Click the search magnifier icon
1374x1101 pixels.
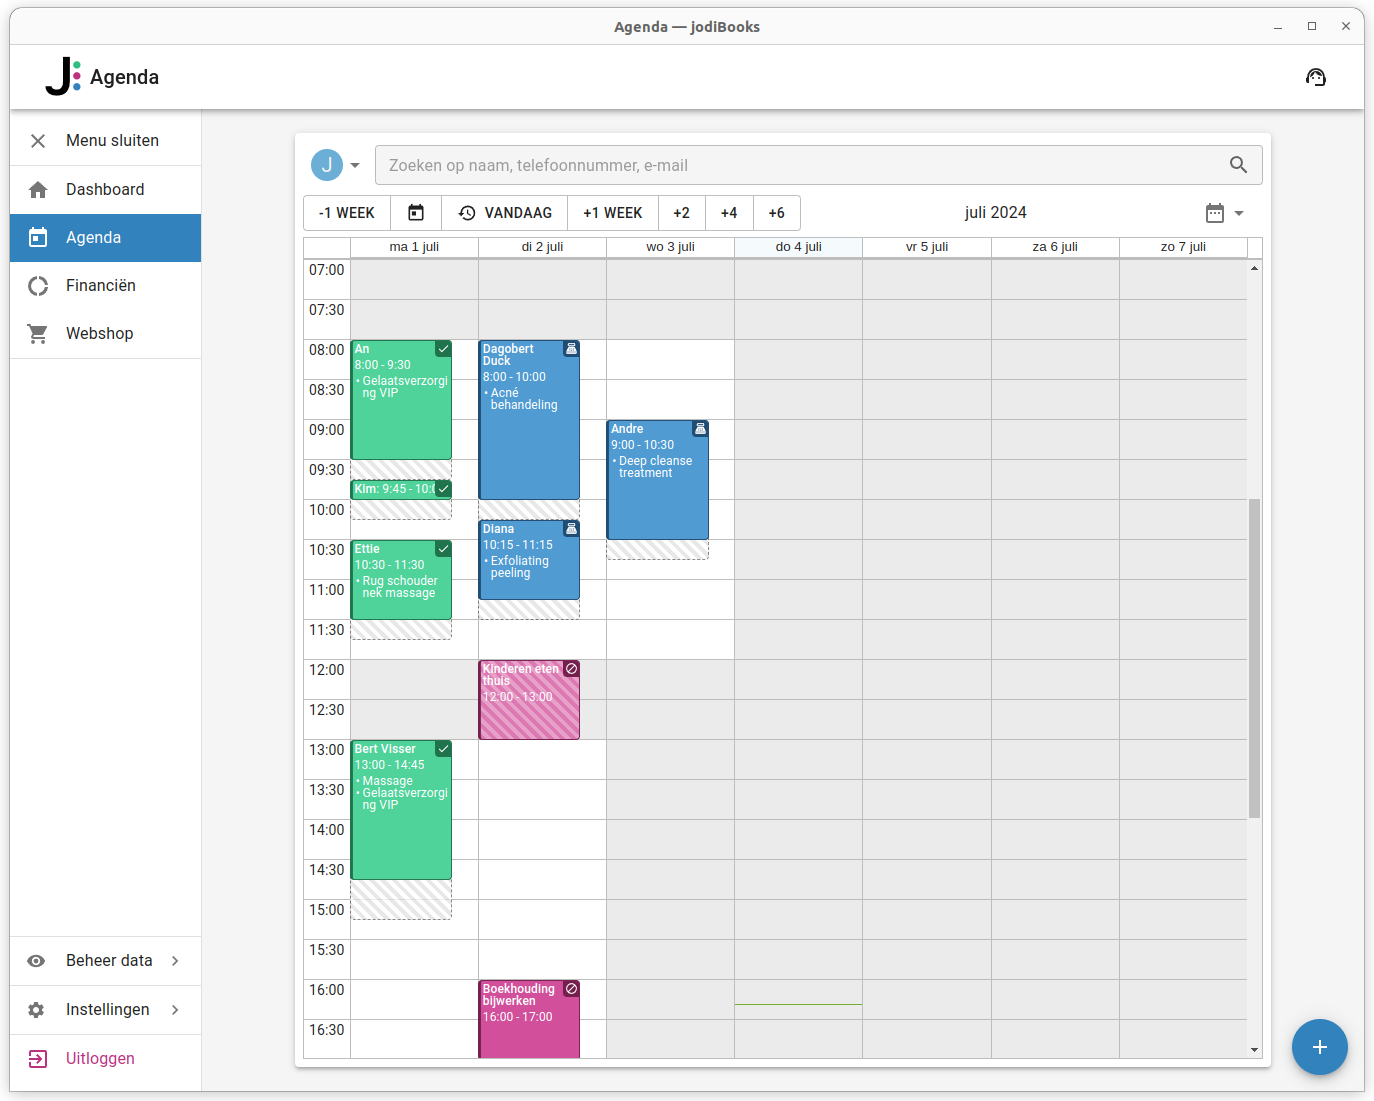(x=1238, y=165)
